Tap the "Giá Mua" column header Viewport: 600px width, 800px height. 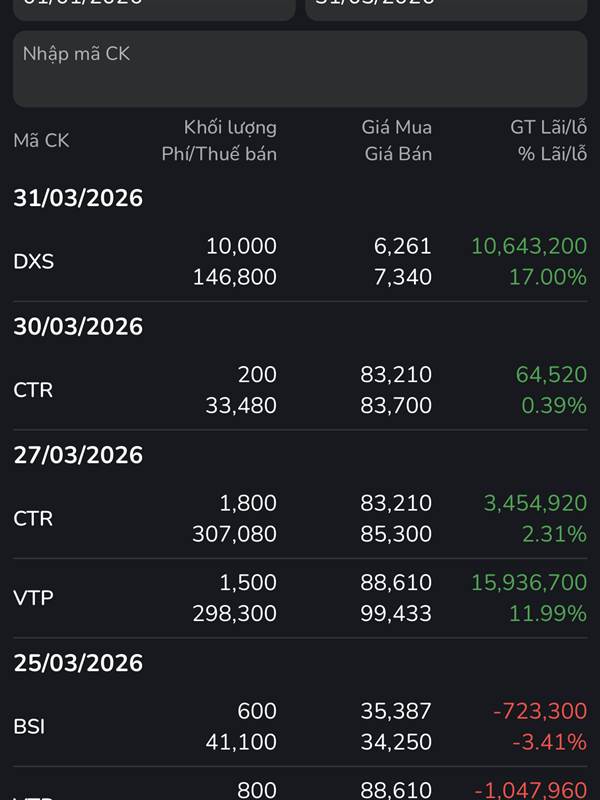tap(397, 128)
